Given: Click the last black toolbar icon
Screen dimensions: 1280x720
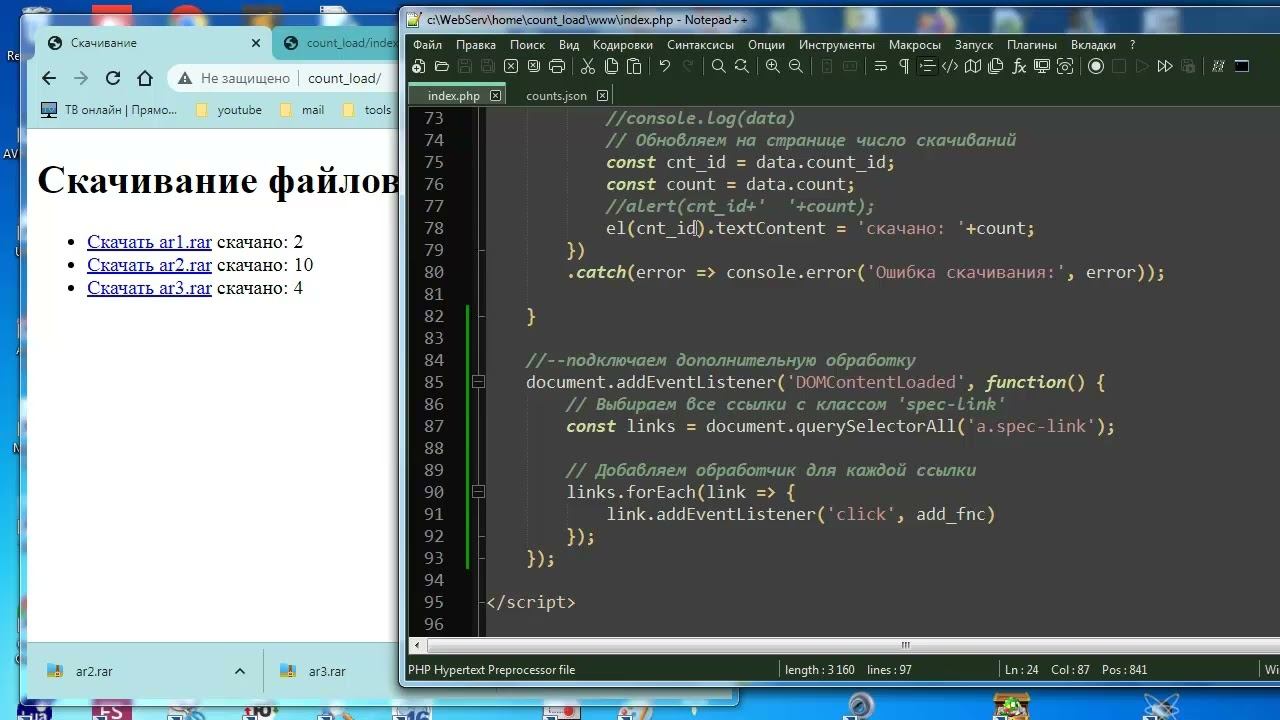Looking at the screenshot, I should pos(1241,66).
